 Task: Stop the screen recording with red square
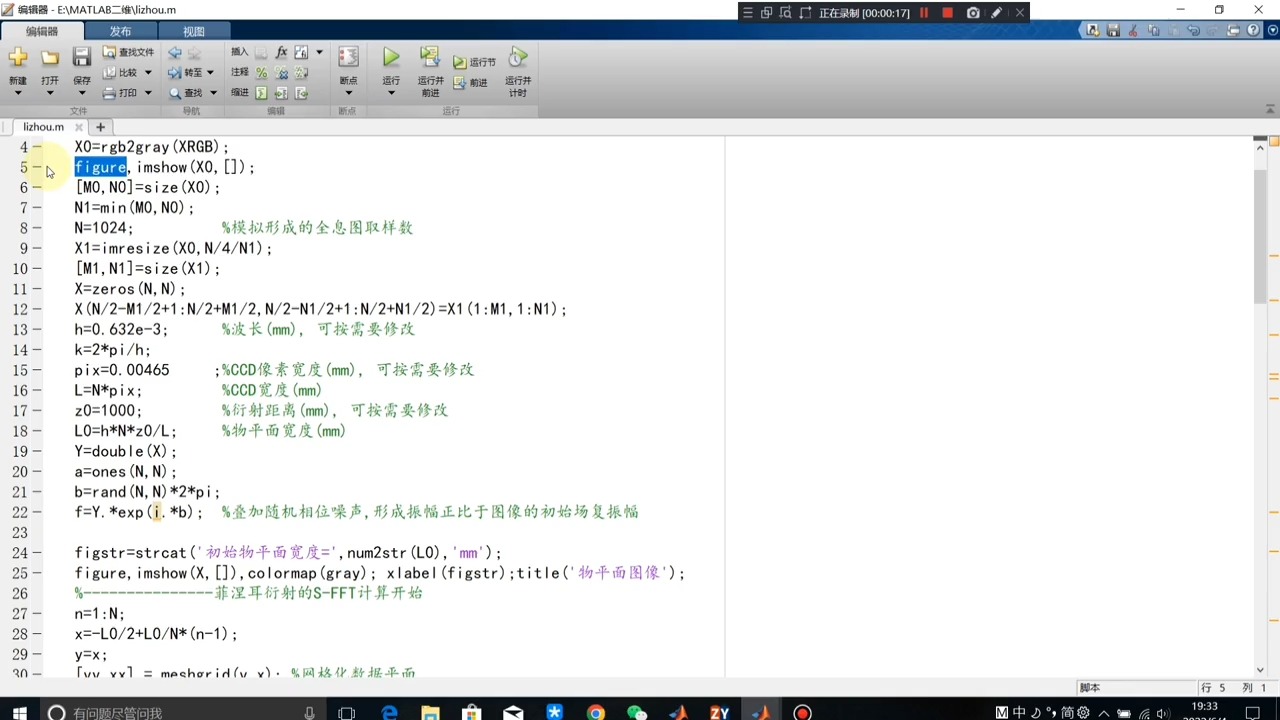point(948,13)
